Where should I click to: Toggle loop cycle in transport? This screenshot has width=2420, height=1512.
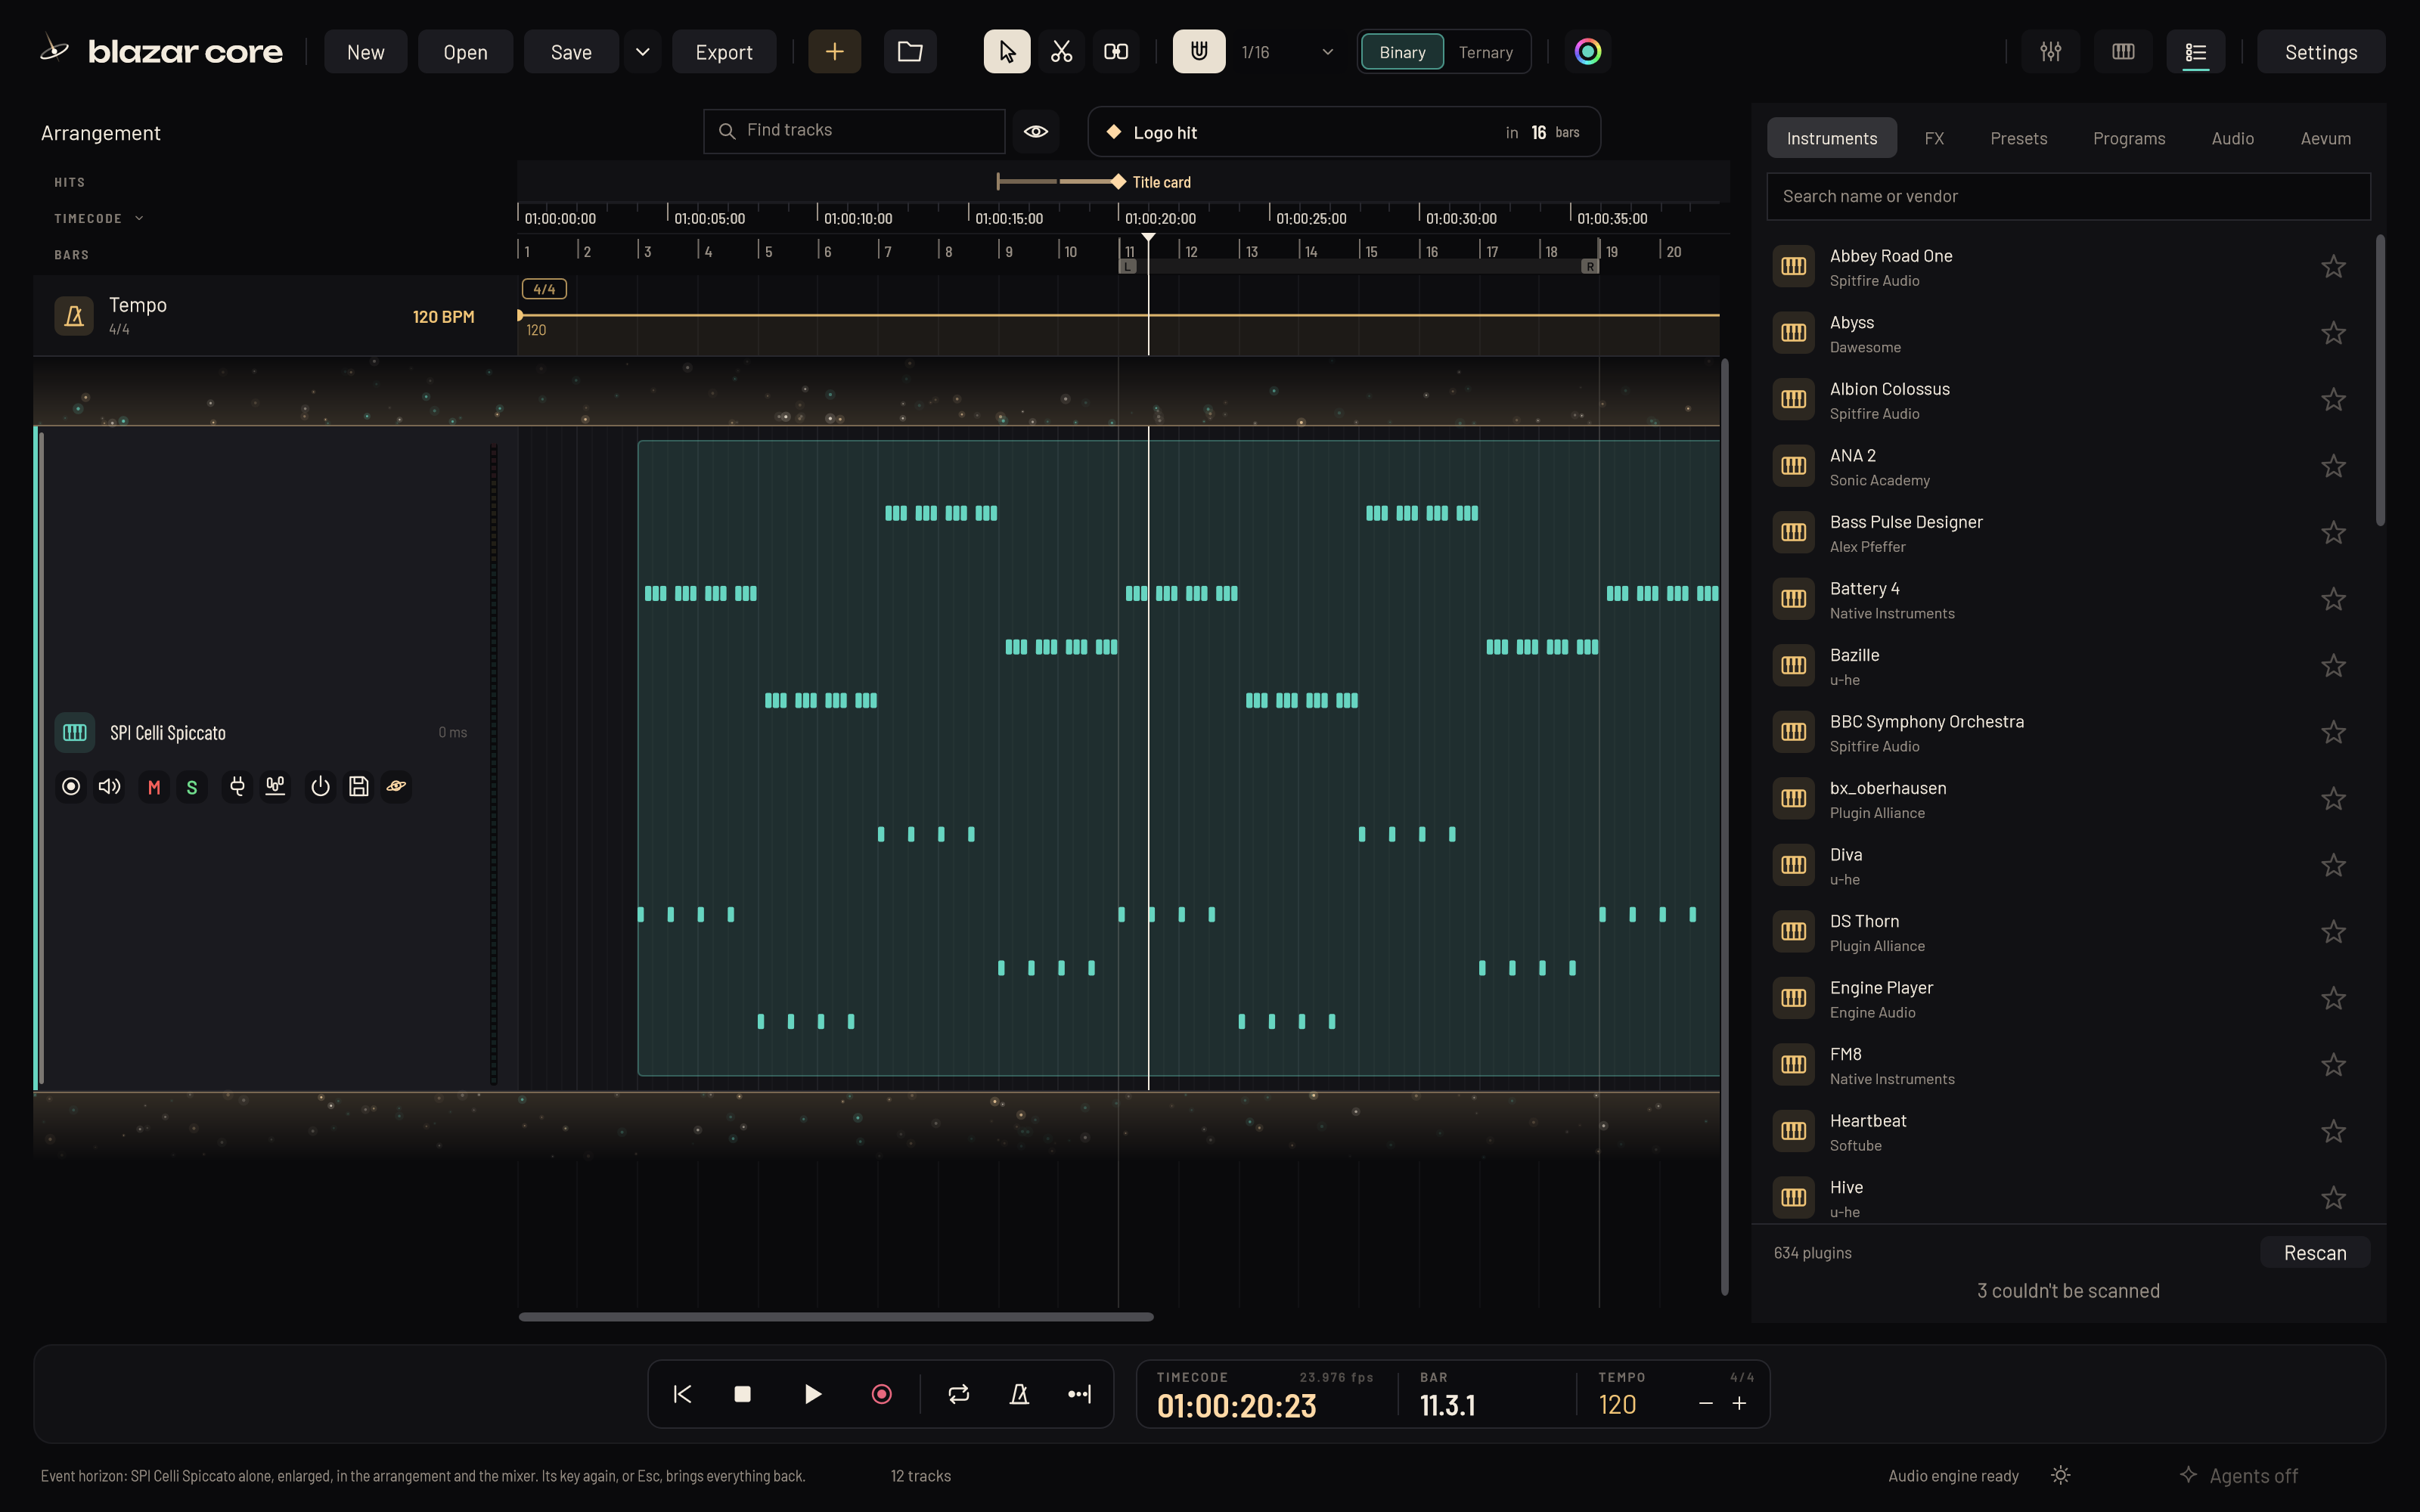958,1394
